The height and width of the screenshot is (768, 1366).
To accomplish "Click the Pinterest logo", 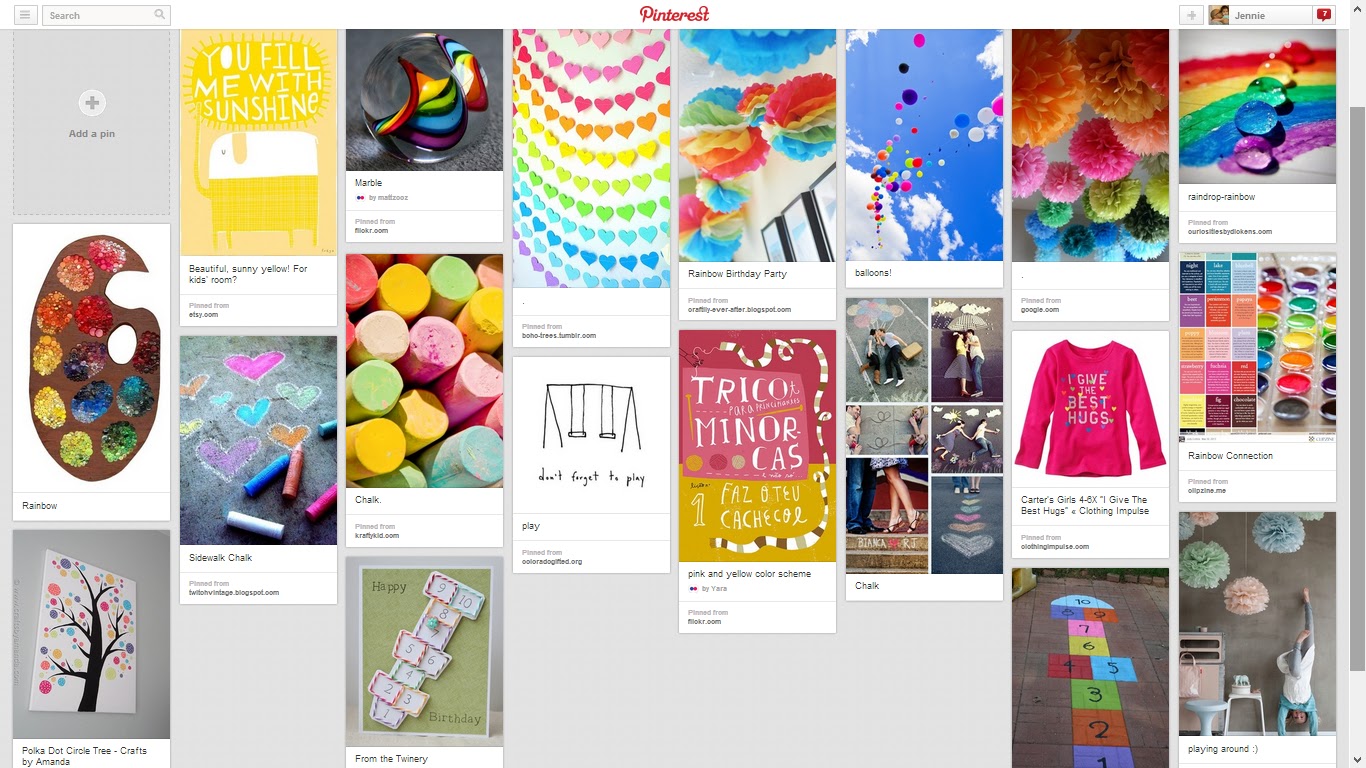I will (675, 14).
